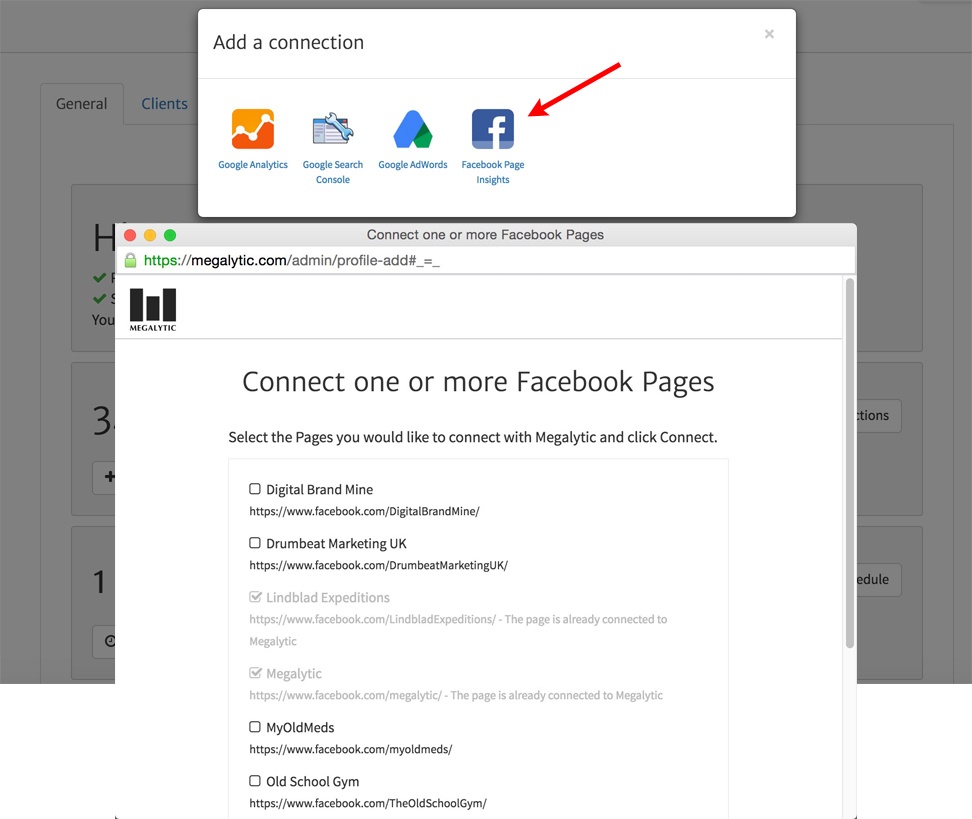This screenshot has height=819, width=972.
Task: Select the Old School Gym checkbox
Action: pos(255,781)
